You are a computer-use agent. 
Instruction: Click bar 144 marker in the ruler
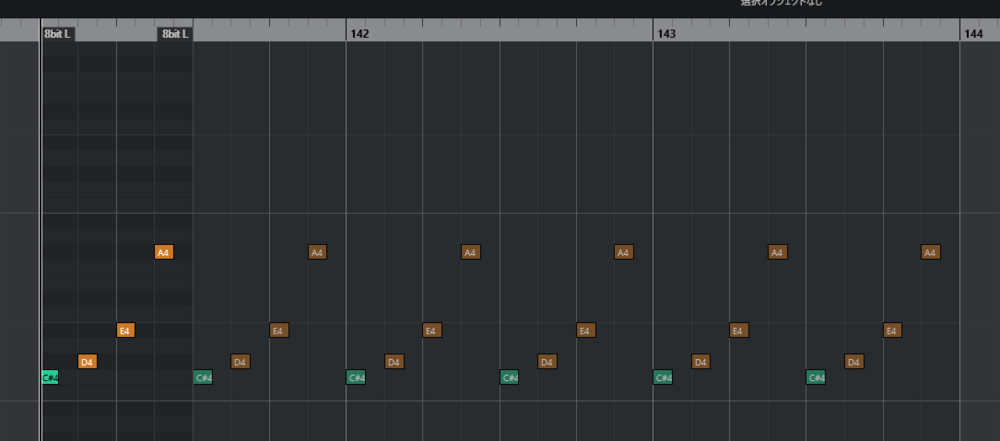(x=973, y=33)
